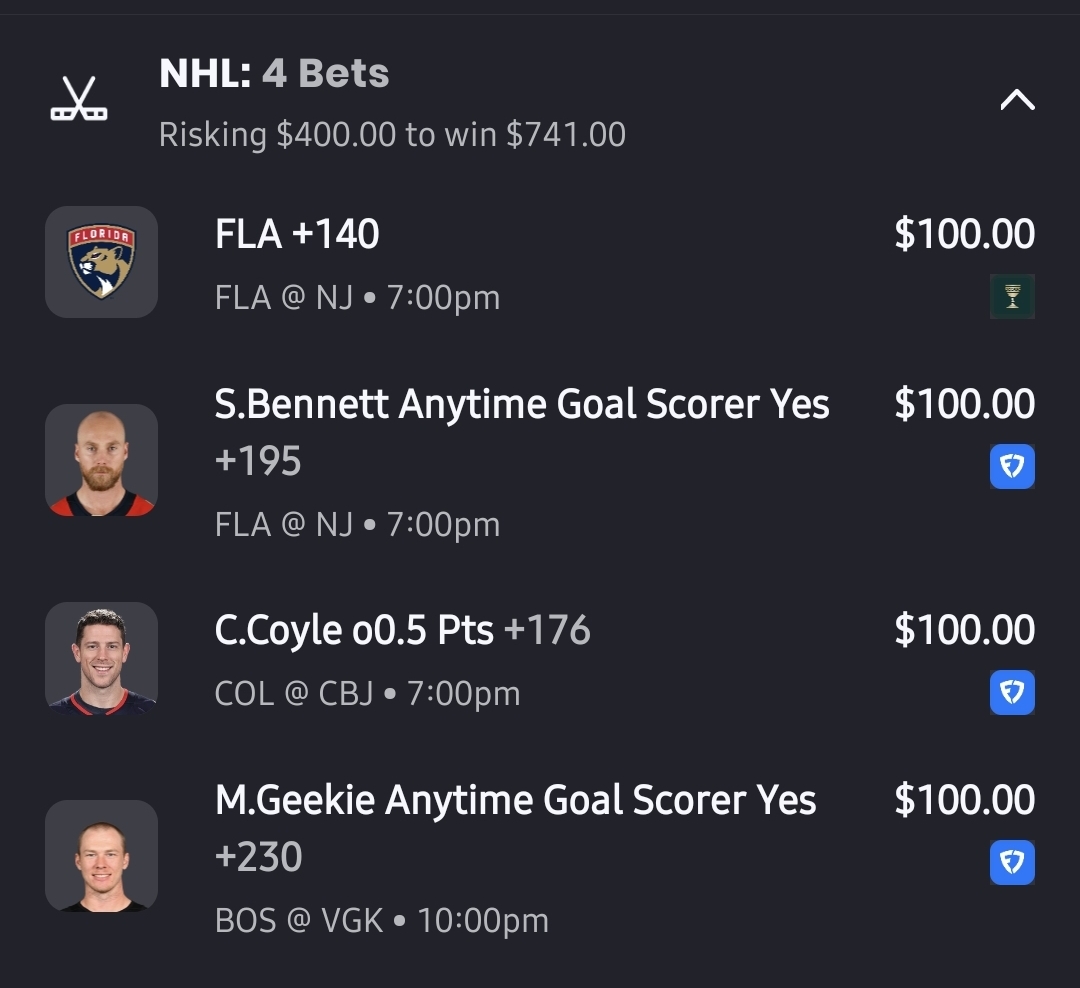Open M.Geekie Anytime Goal Scorer bet

pos(515,801)
